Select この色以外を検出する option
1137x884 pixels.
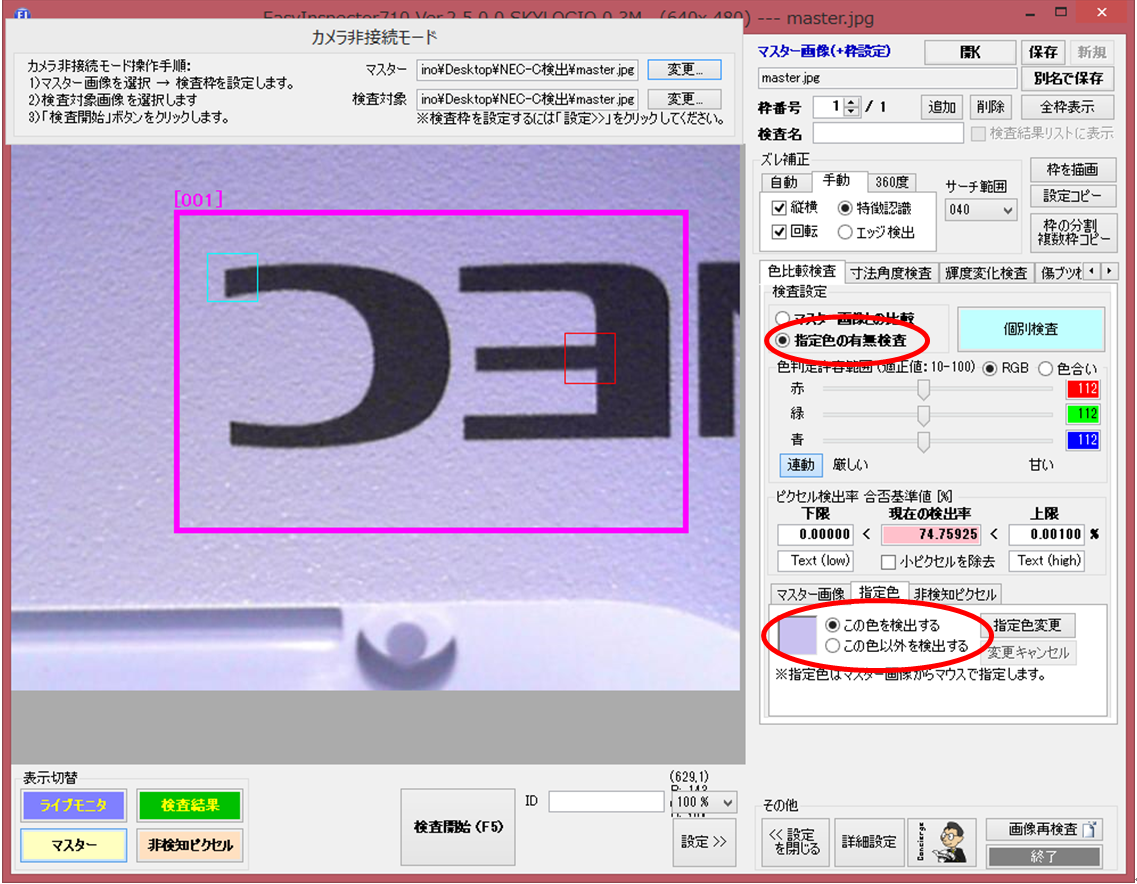coord(832,645)
